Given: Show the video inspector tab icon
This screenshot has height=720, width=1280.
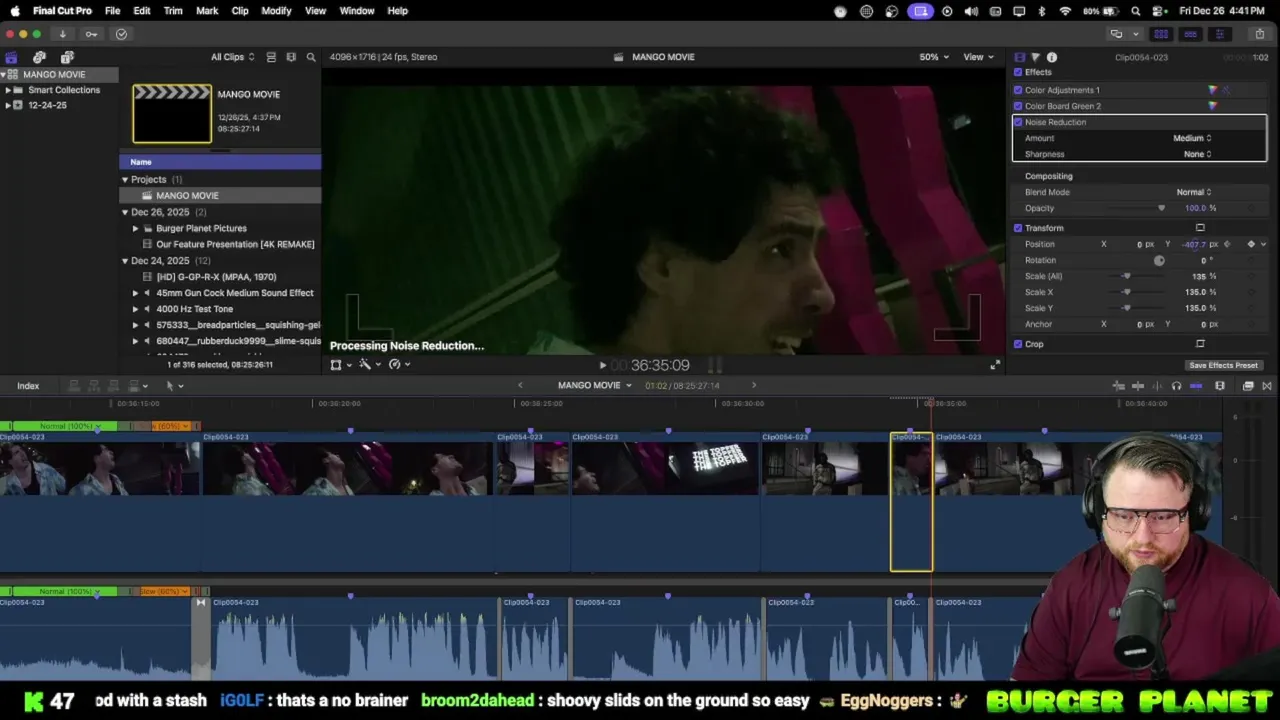Looking at the screenshot, I should [1019, 57].
